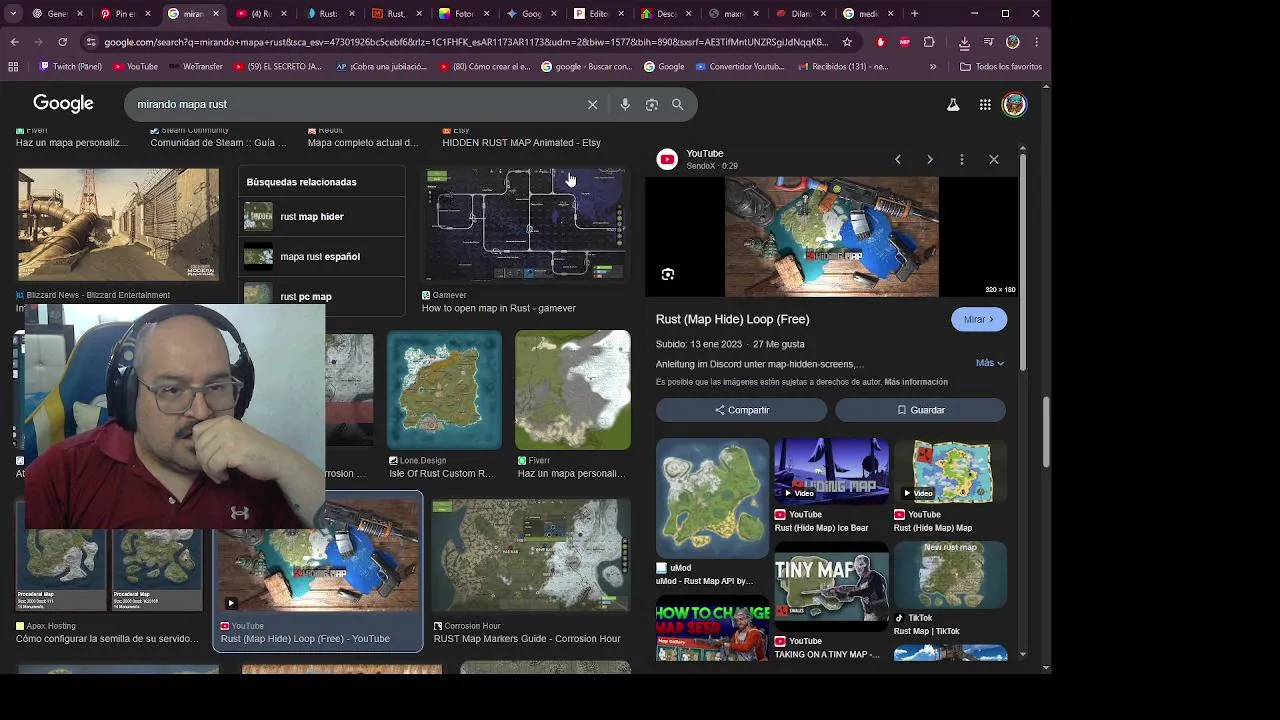Image resolution: width=1280 pixels, height=720 pixels.
Task: Clear the search box with the X icon
Action: (592, 104)
